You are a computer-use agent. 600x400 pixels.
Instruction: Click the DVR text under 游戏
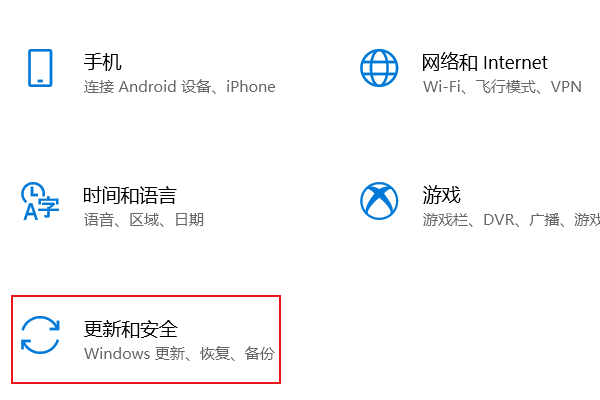click(499, 220)
